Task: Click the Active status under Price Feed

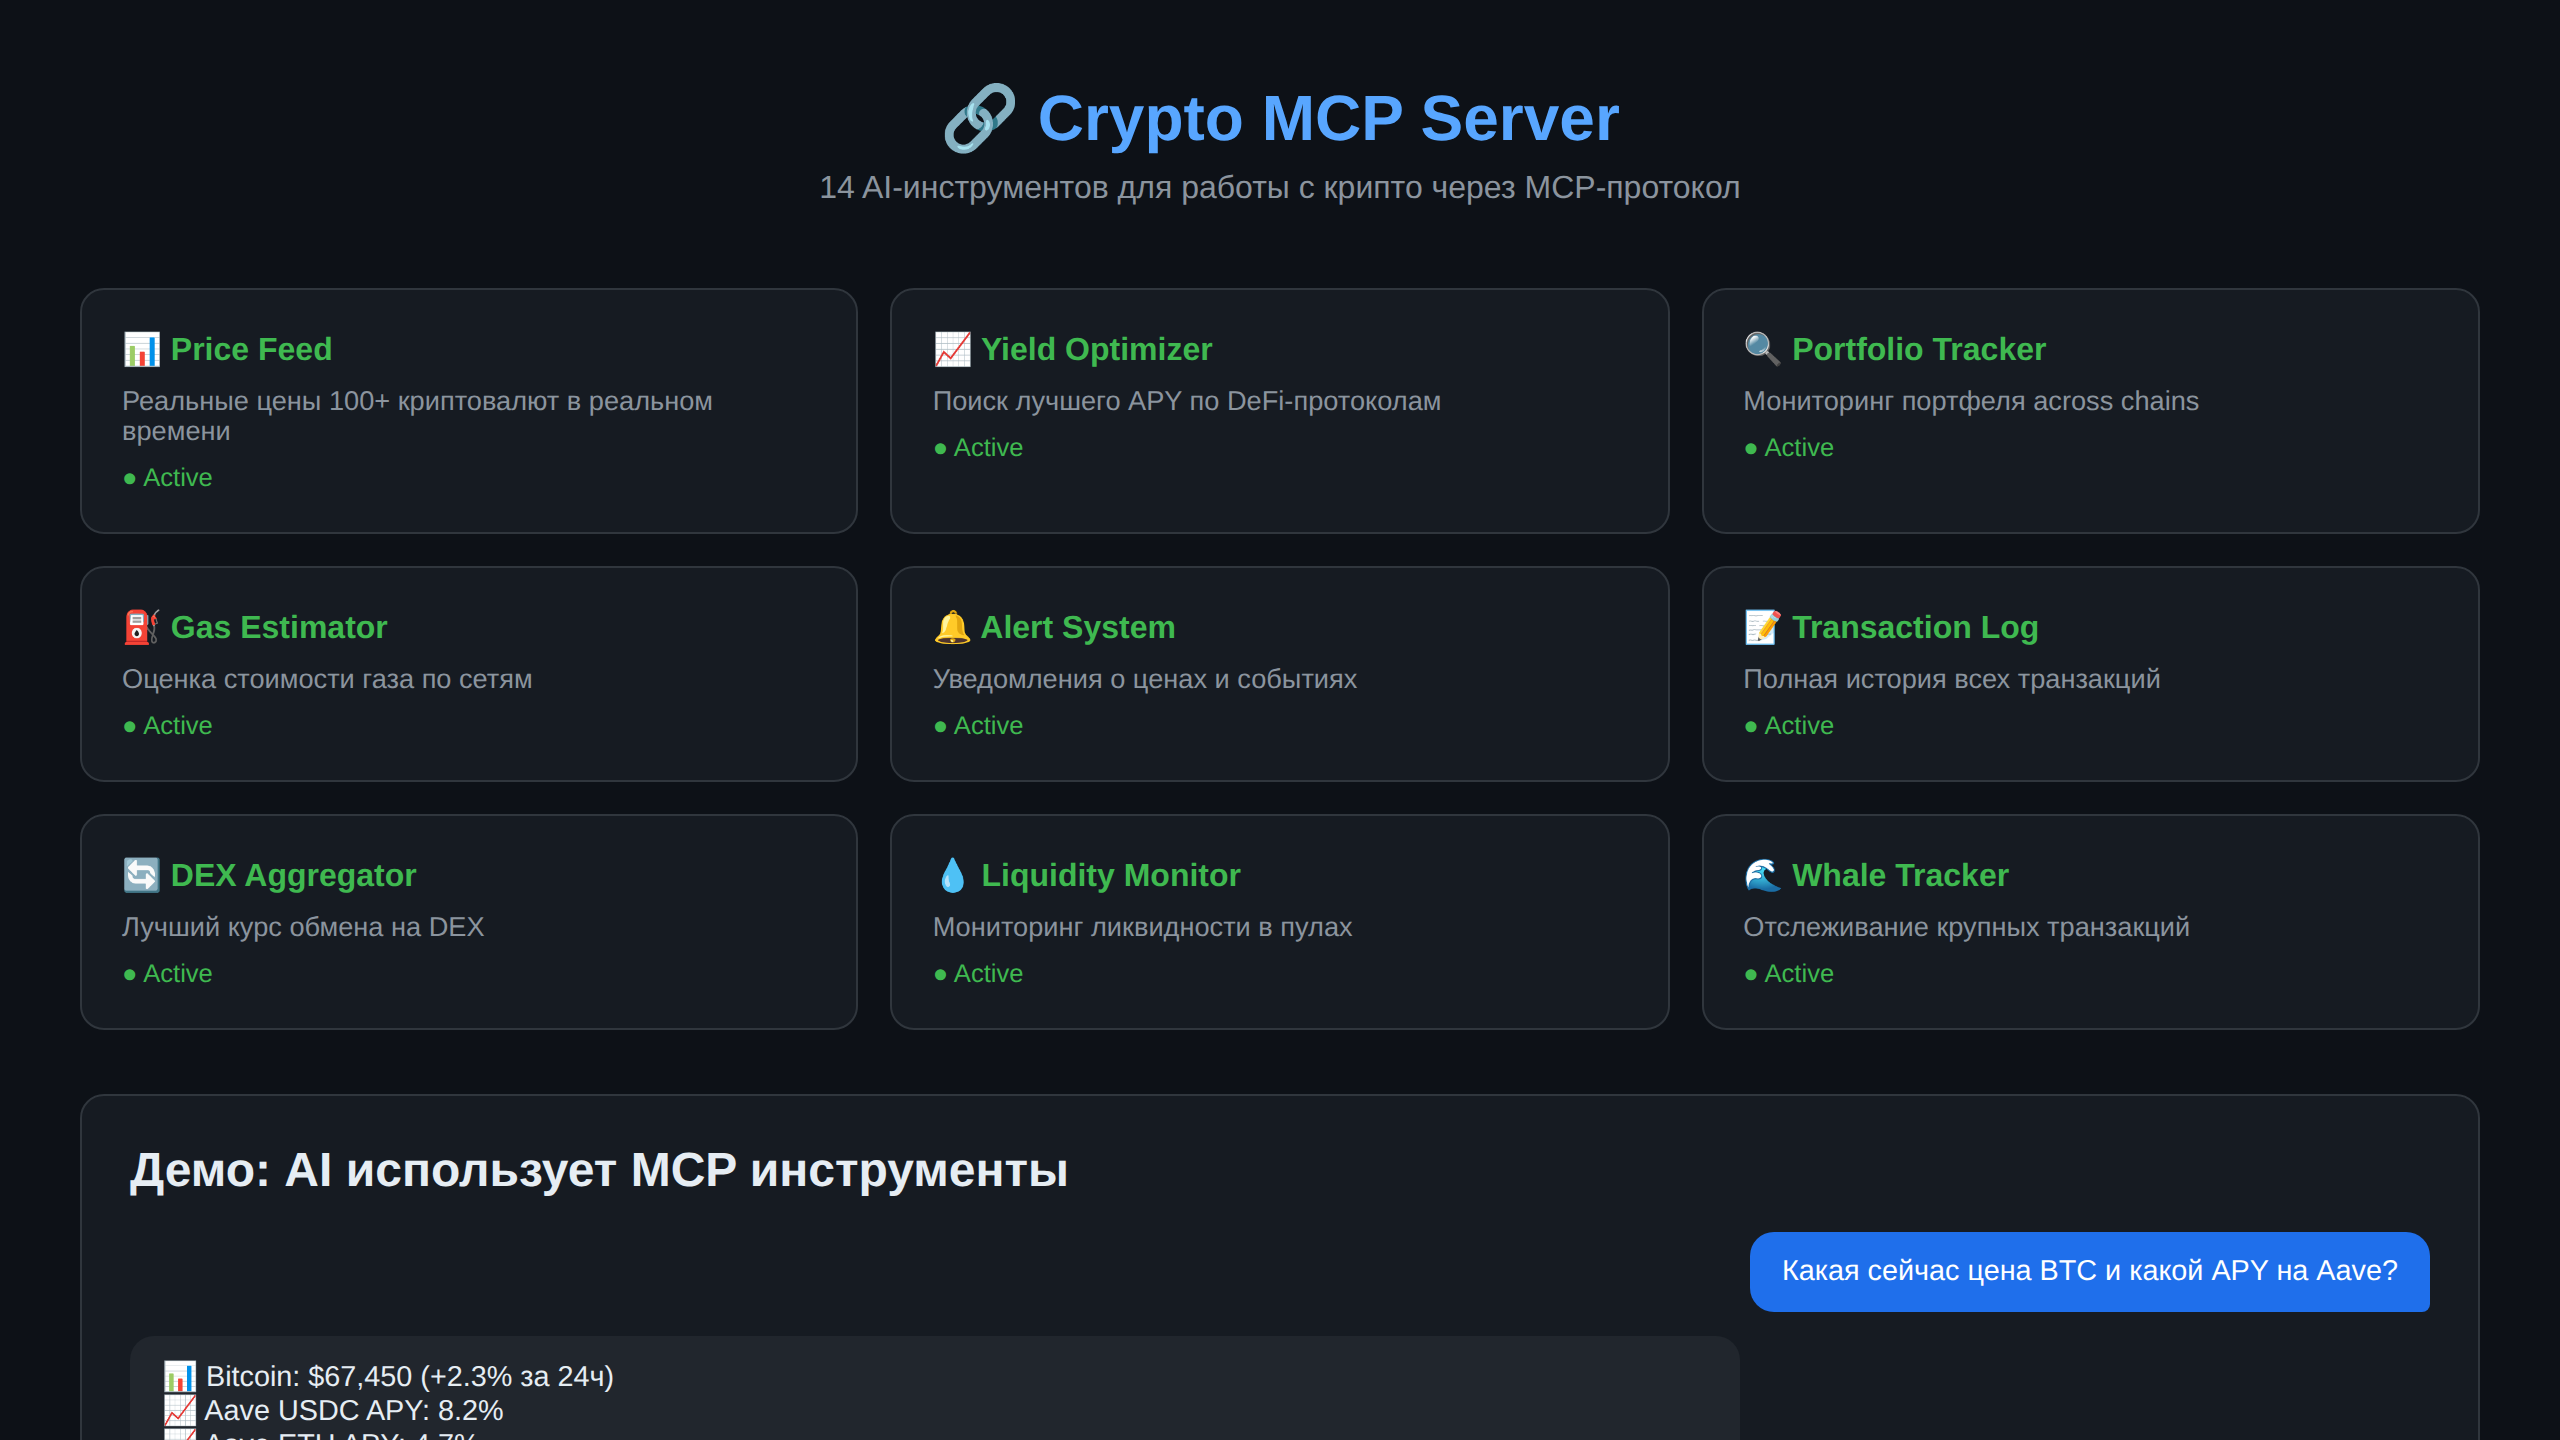Action: 167,477
